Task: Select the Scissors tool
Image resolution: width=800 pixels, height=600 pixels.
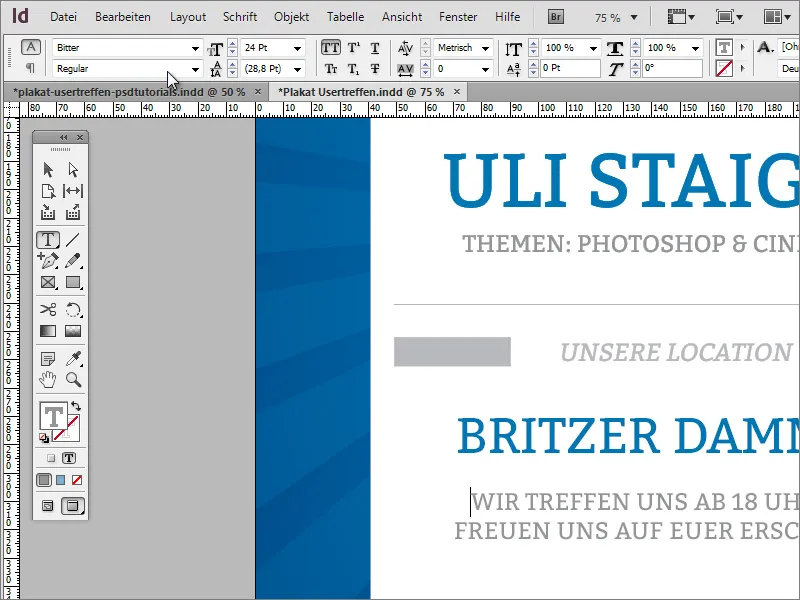Action: (x=48, y=309)
